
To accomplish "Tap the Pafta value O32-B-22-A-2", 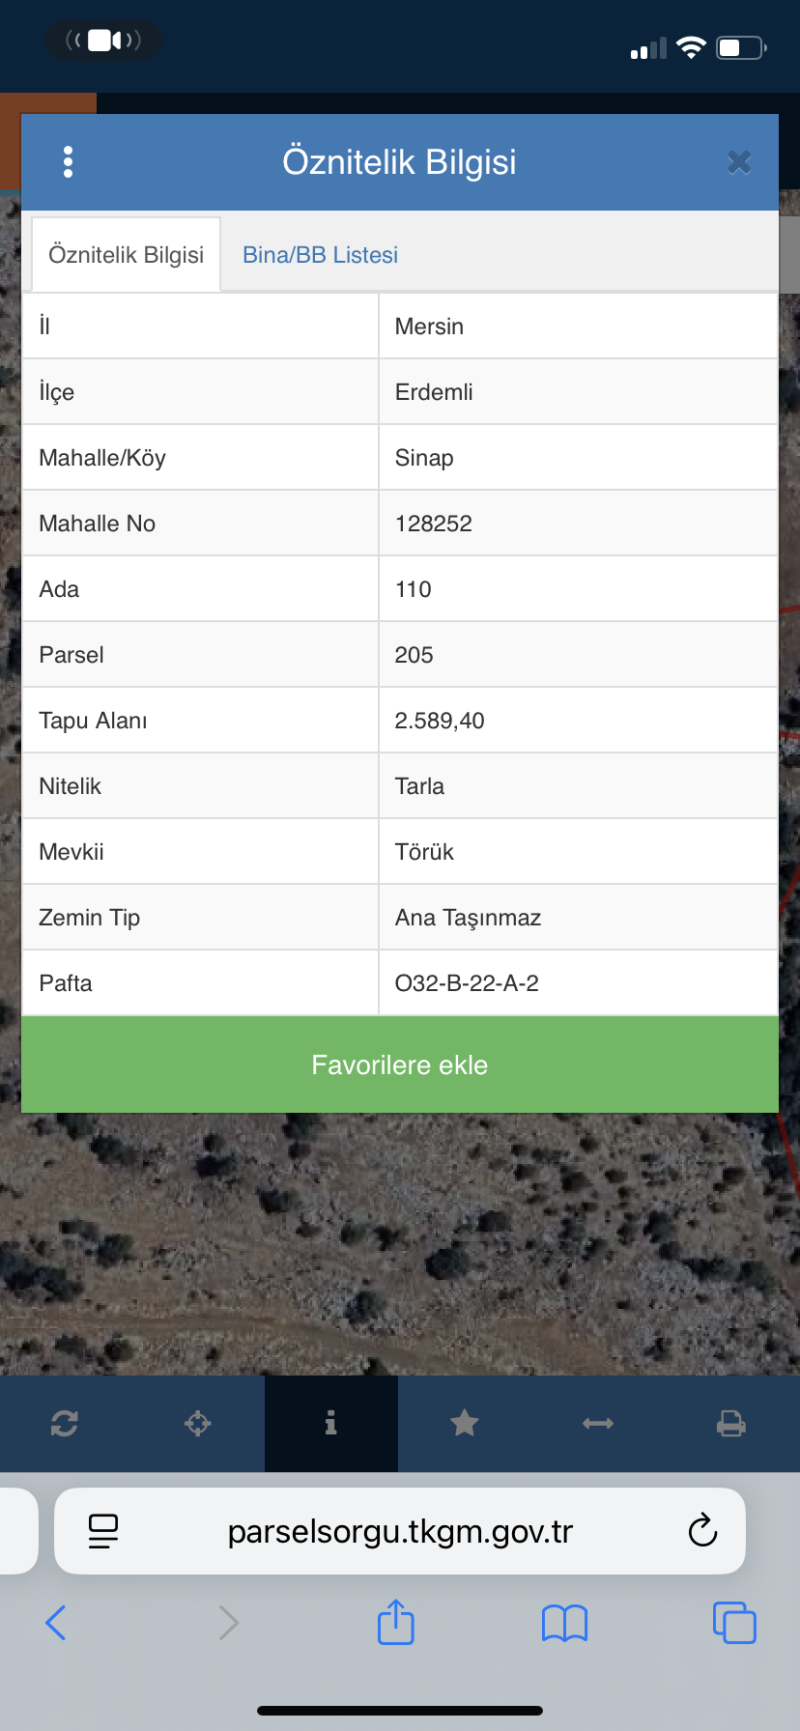I will pos(467,983).
